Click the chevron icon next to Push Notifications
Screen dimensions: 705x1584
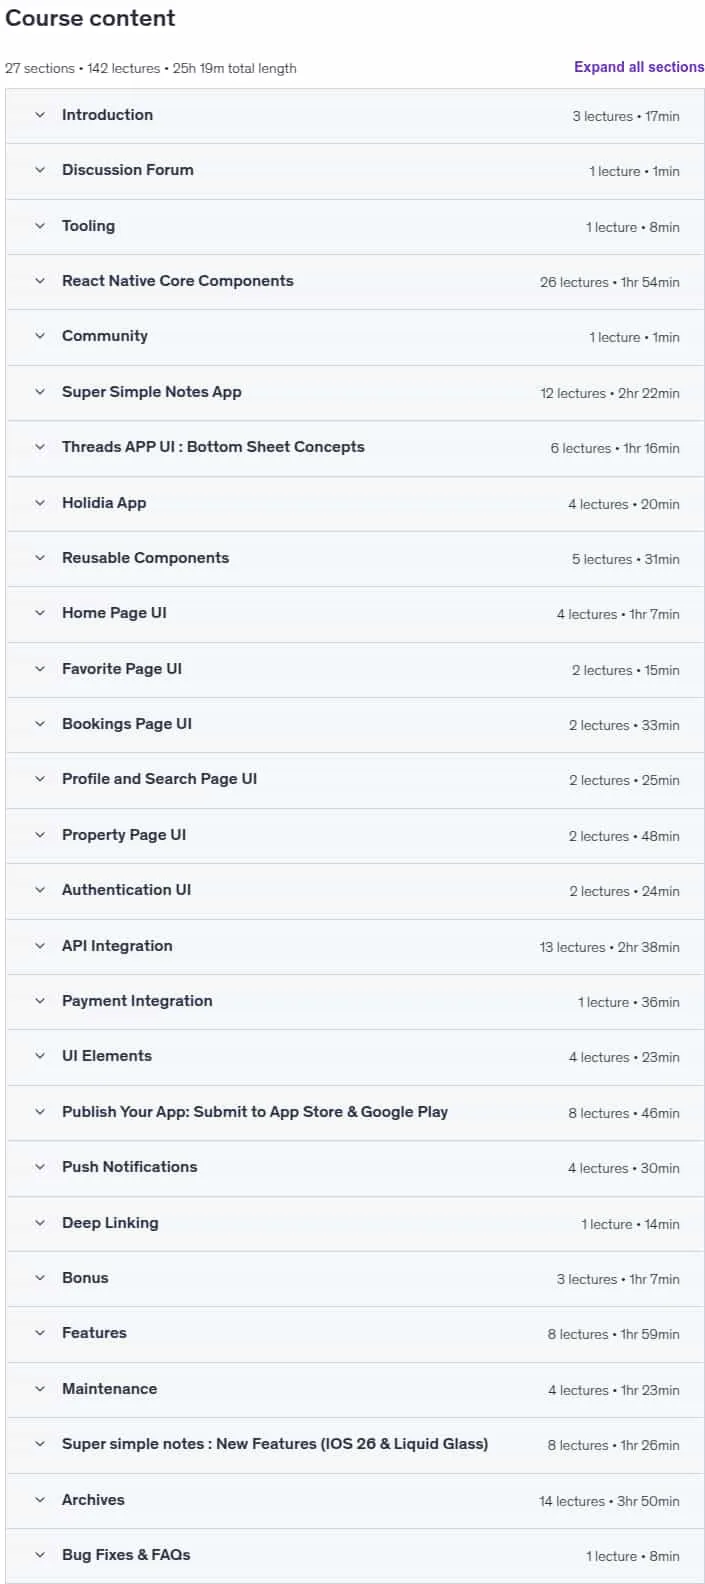[40, 1167]
